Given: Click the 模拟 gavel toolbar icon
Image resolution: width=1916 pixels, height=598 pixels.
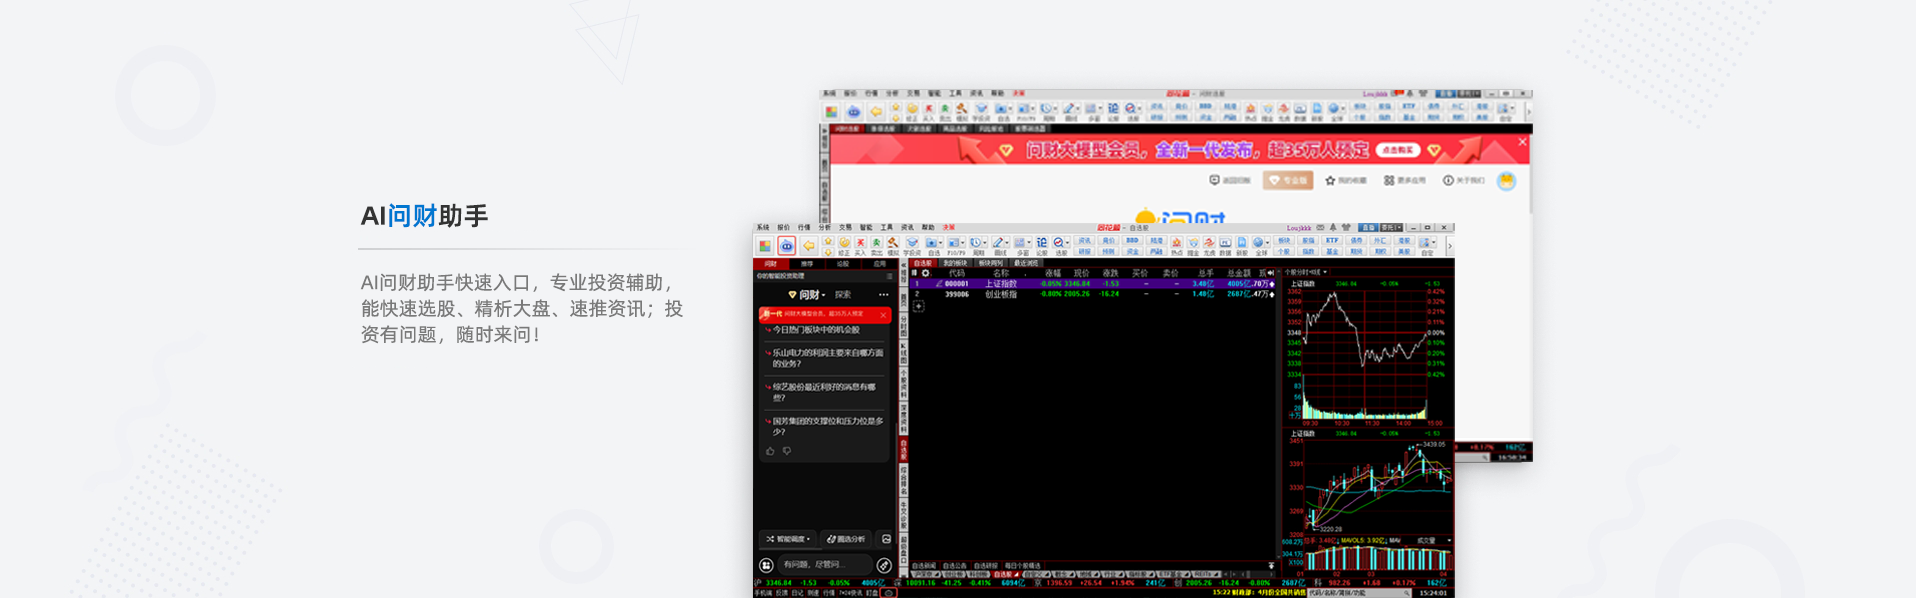Looking at the screenshot, I should (x=893, y=245).
